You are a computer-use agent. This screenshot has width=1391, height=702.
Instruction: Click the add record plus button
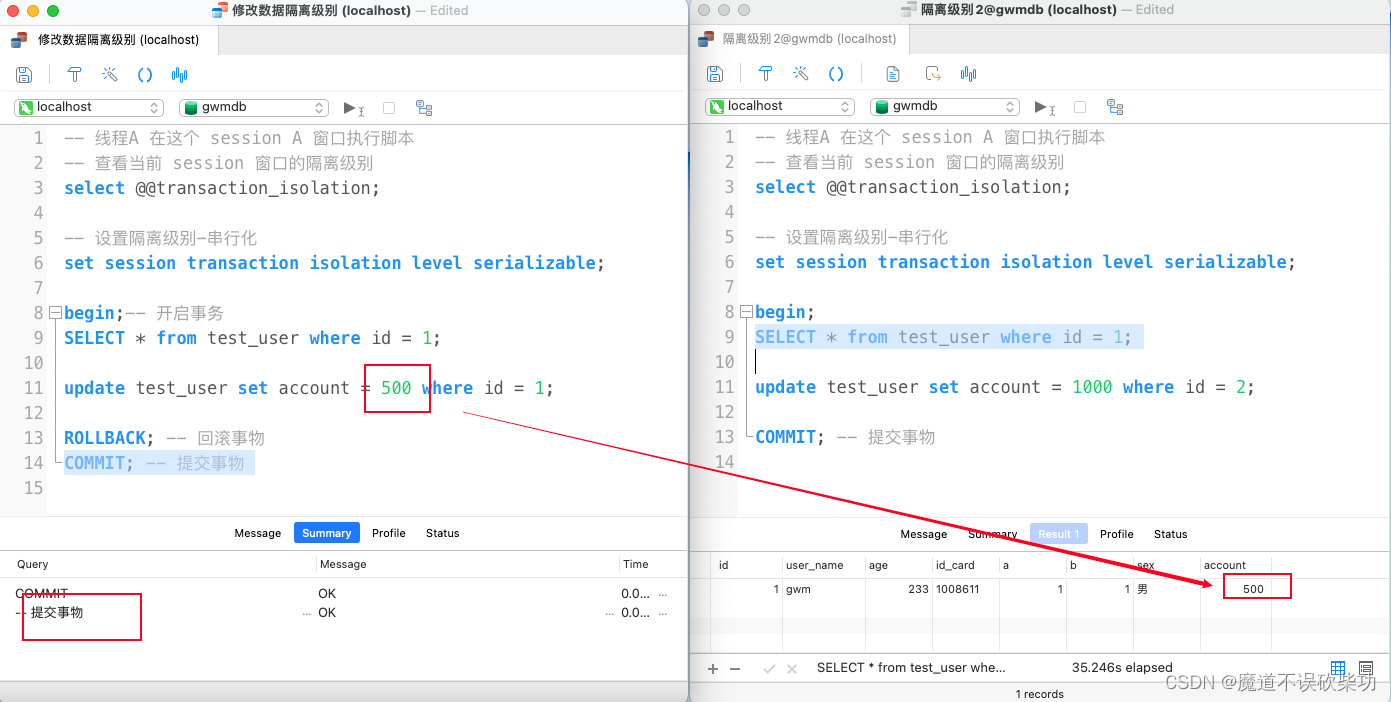click(713, 668)
